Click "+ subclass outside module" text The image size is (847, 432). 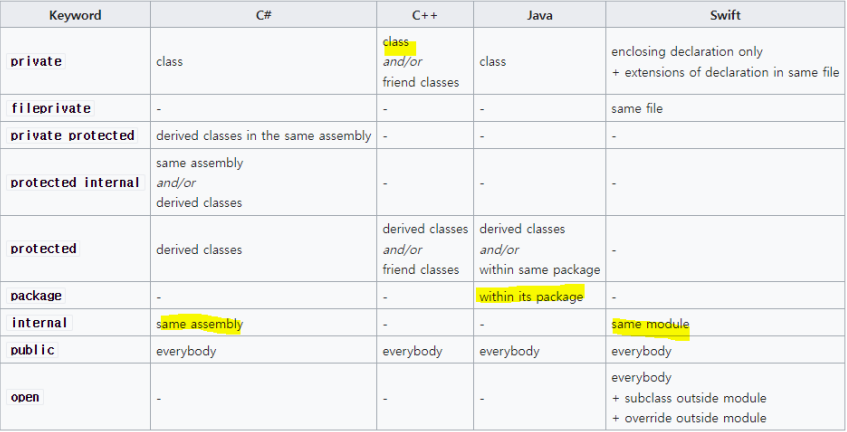tap(689, 398)
